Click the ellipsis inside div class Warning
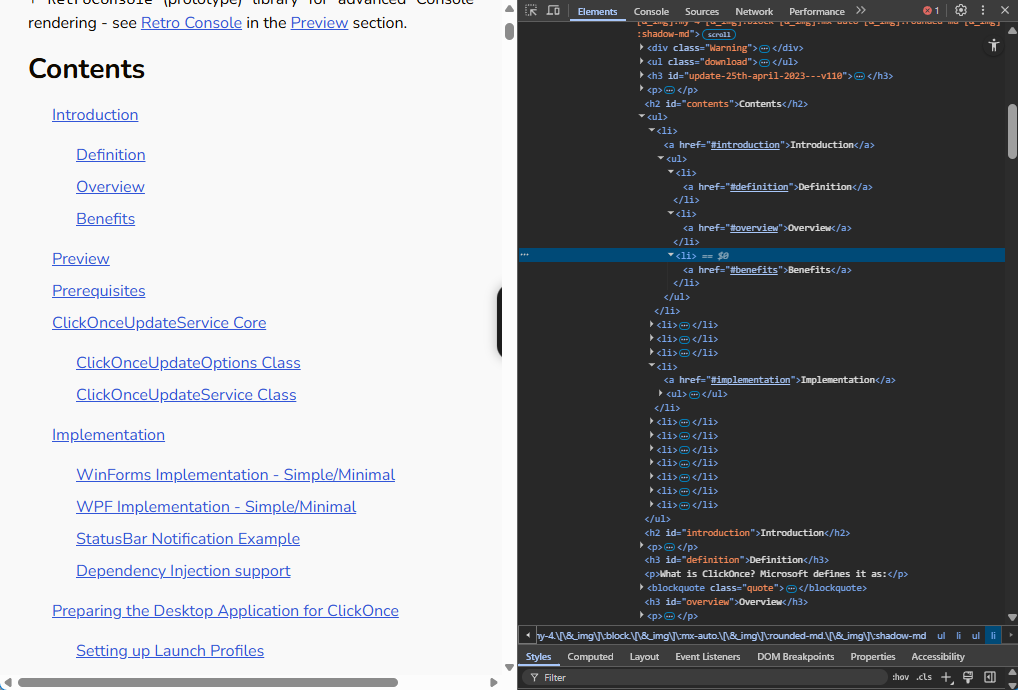 point(764,48)
